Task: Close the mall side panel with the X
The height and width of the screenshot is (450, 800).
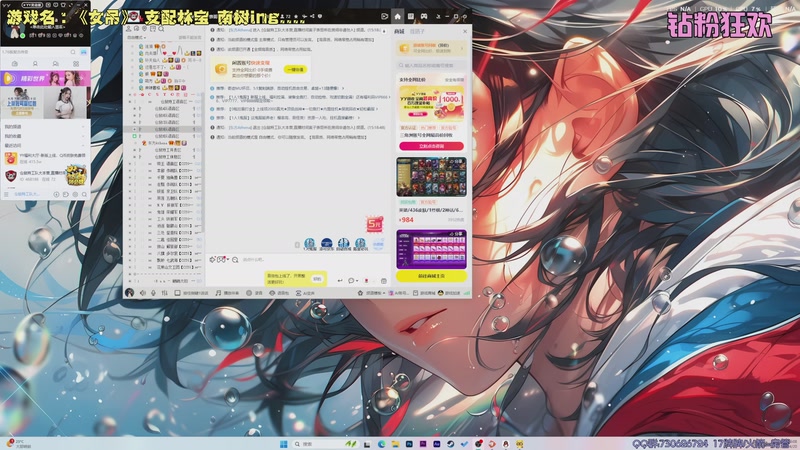Action: (465, 32)
